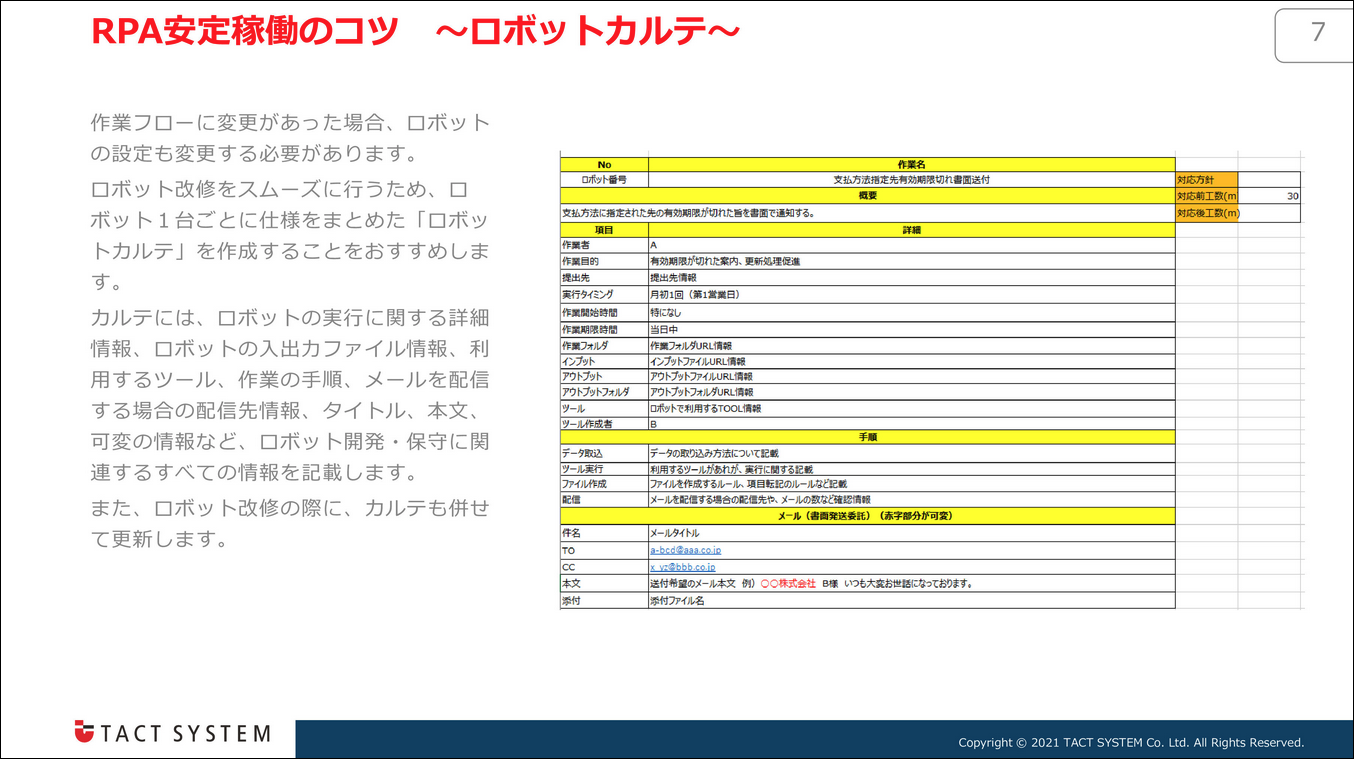Image resolution: width=1354 pixels, height=759 pixels.
Task: Select the yellow '作業名' header cell
Action: [912, 164]
